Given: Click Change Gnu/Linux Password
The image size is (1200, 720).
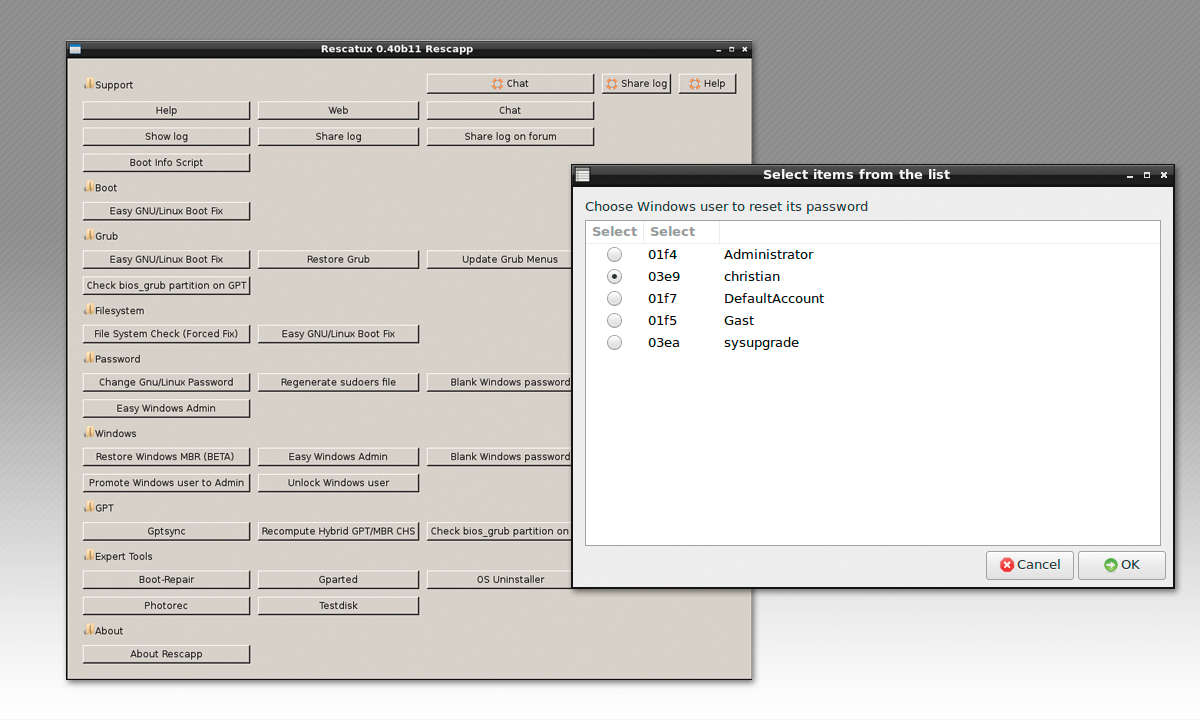Looking at the screenshot, I should [166, 383].
